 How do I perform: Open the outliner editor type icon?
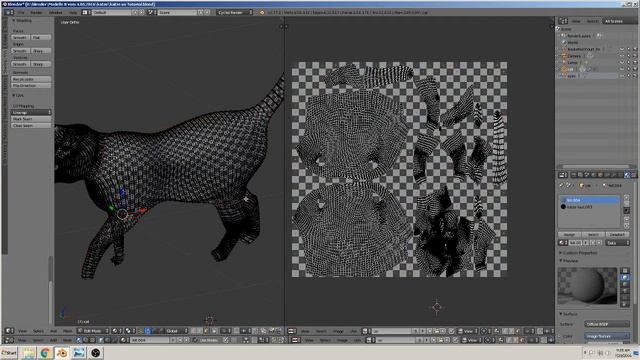pyautogui.click(x=563, y=21)
